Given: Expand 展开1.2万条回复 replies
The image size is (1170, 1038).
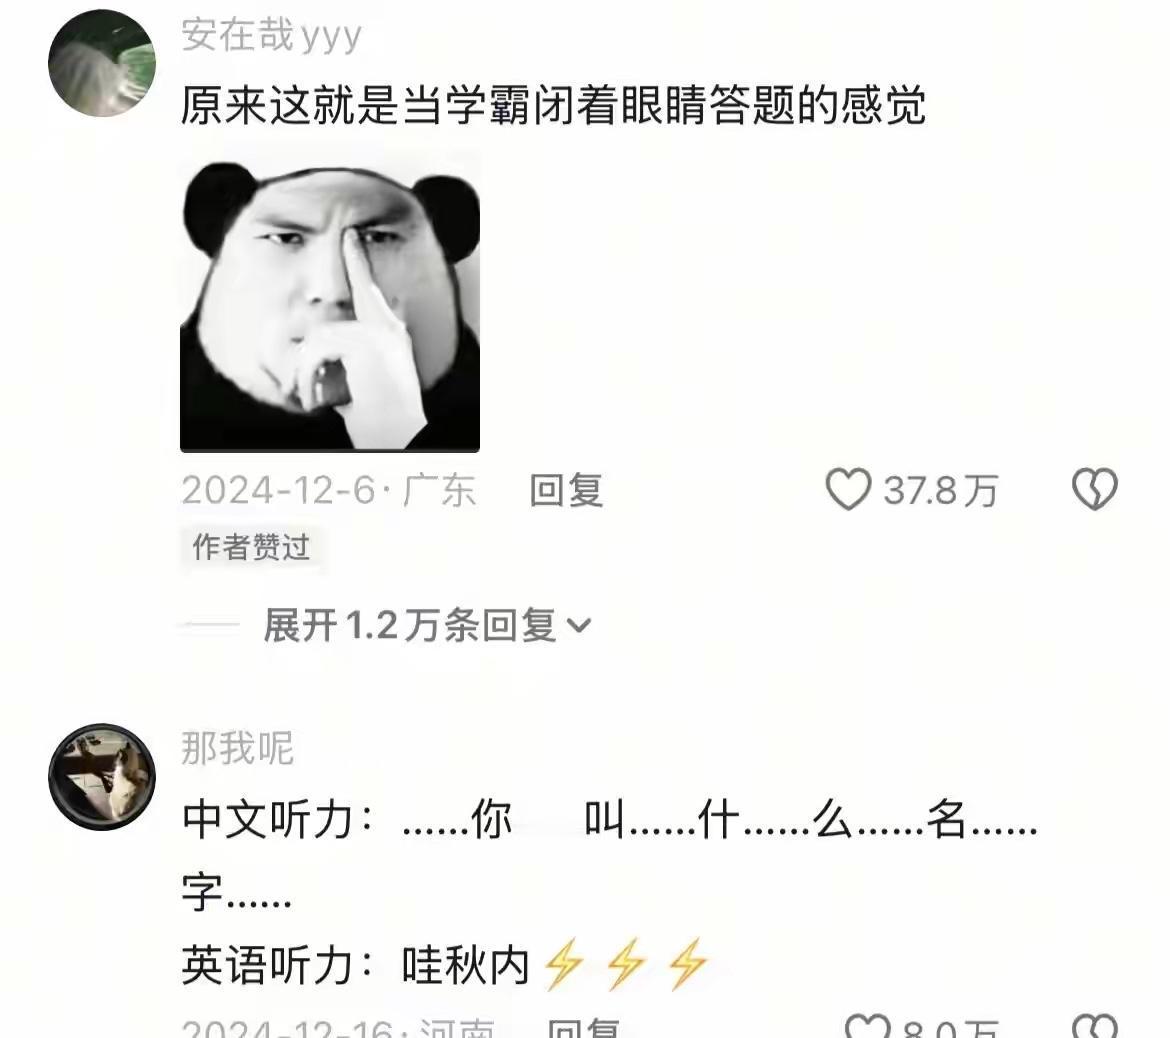Looking at the screenshot, I should [427, 625].
